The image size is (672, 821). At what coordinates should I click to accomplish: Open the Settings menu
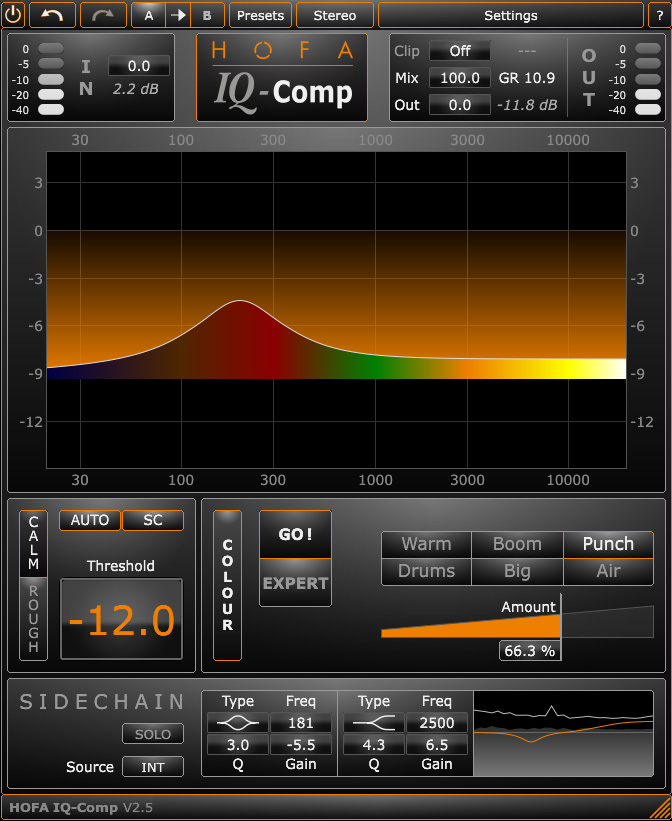click(511, 15)
